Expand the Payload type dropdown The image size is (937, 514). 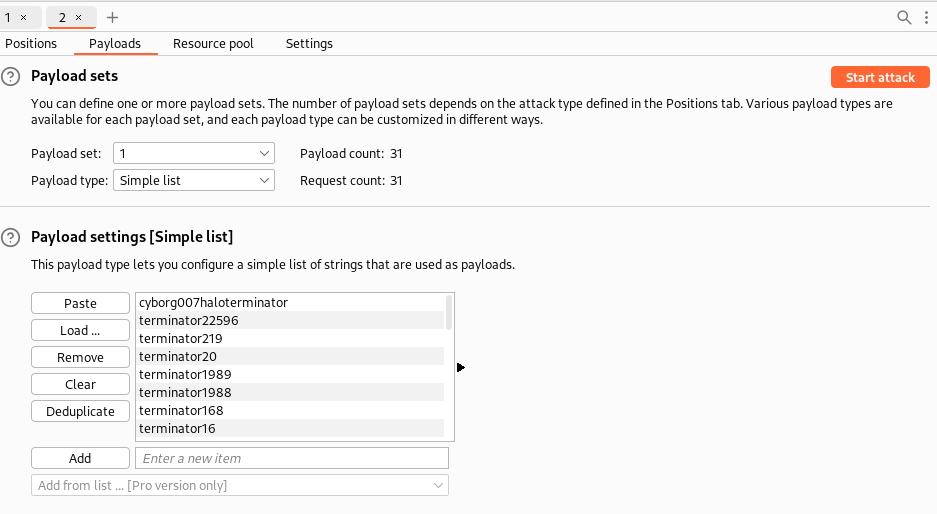[x=193, y=181]
